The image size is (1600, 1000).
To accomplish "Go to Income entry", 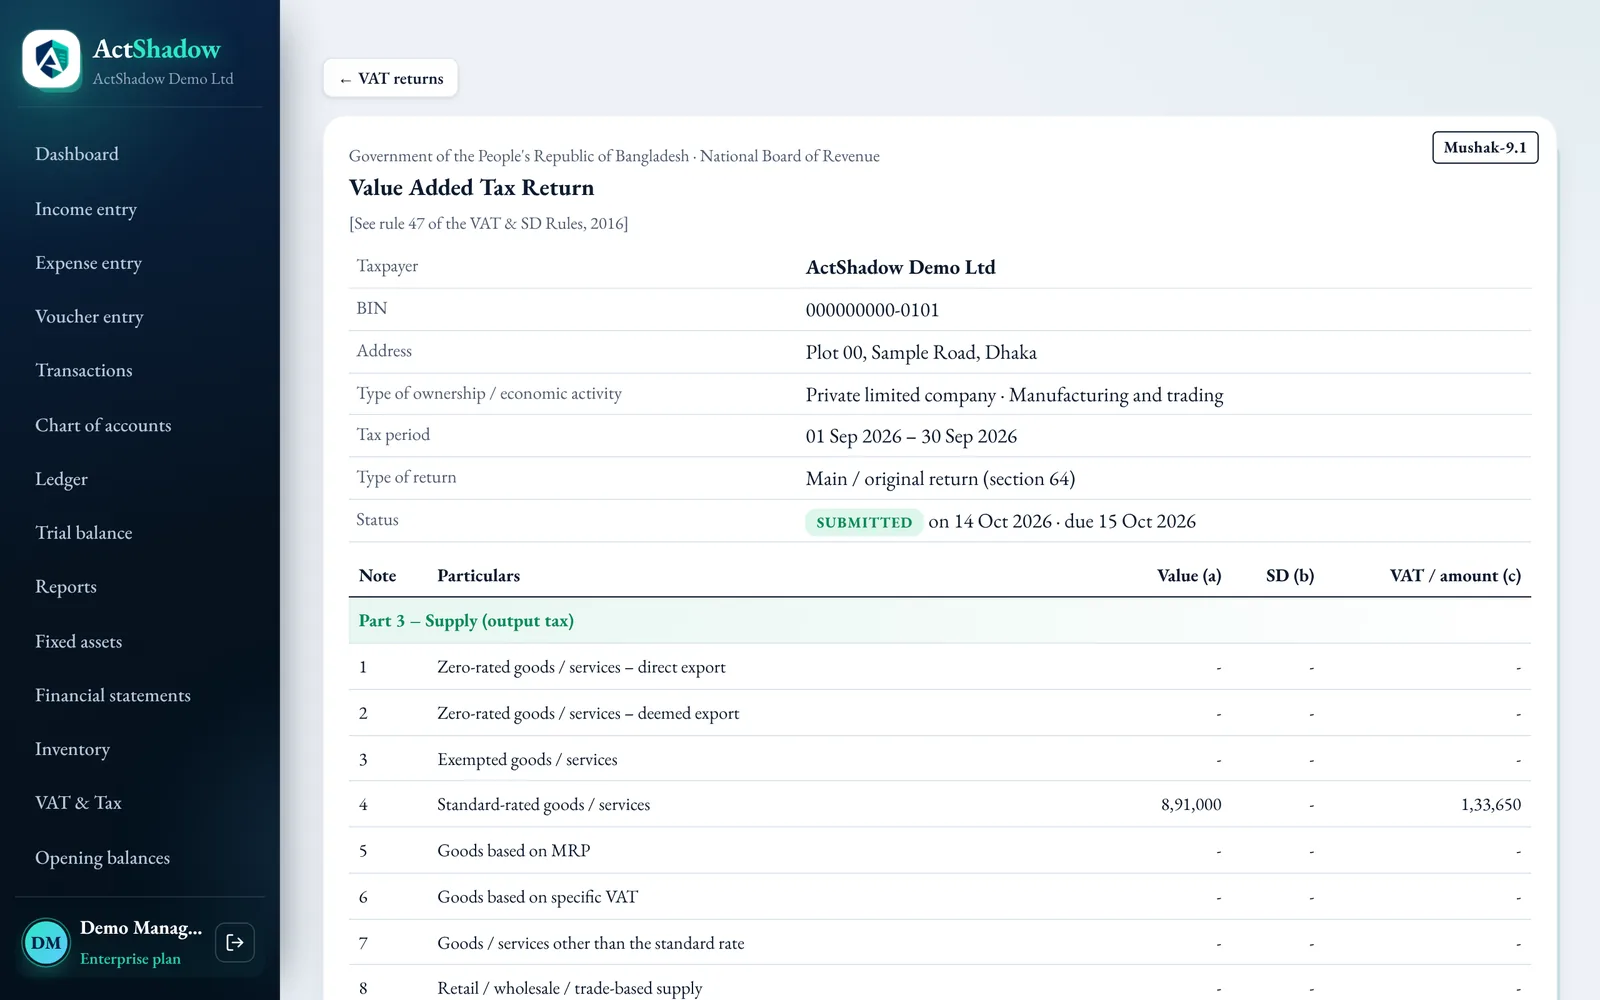I will [x=86, y=209].
